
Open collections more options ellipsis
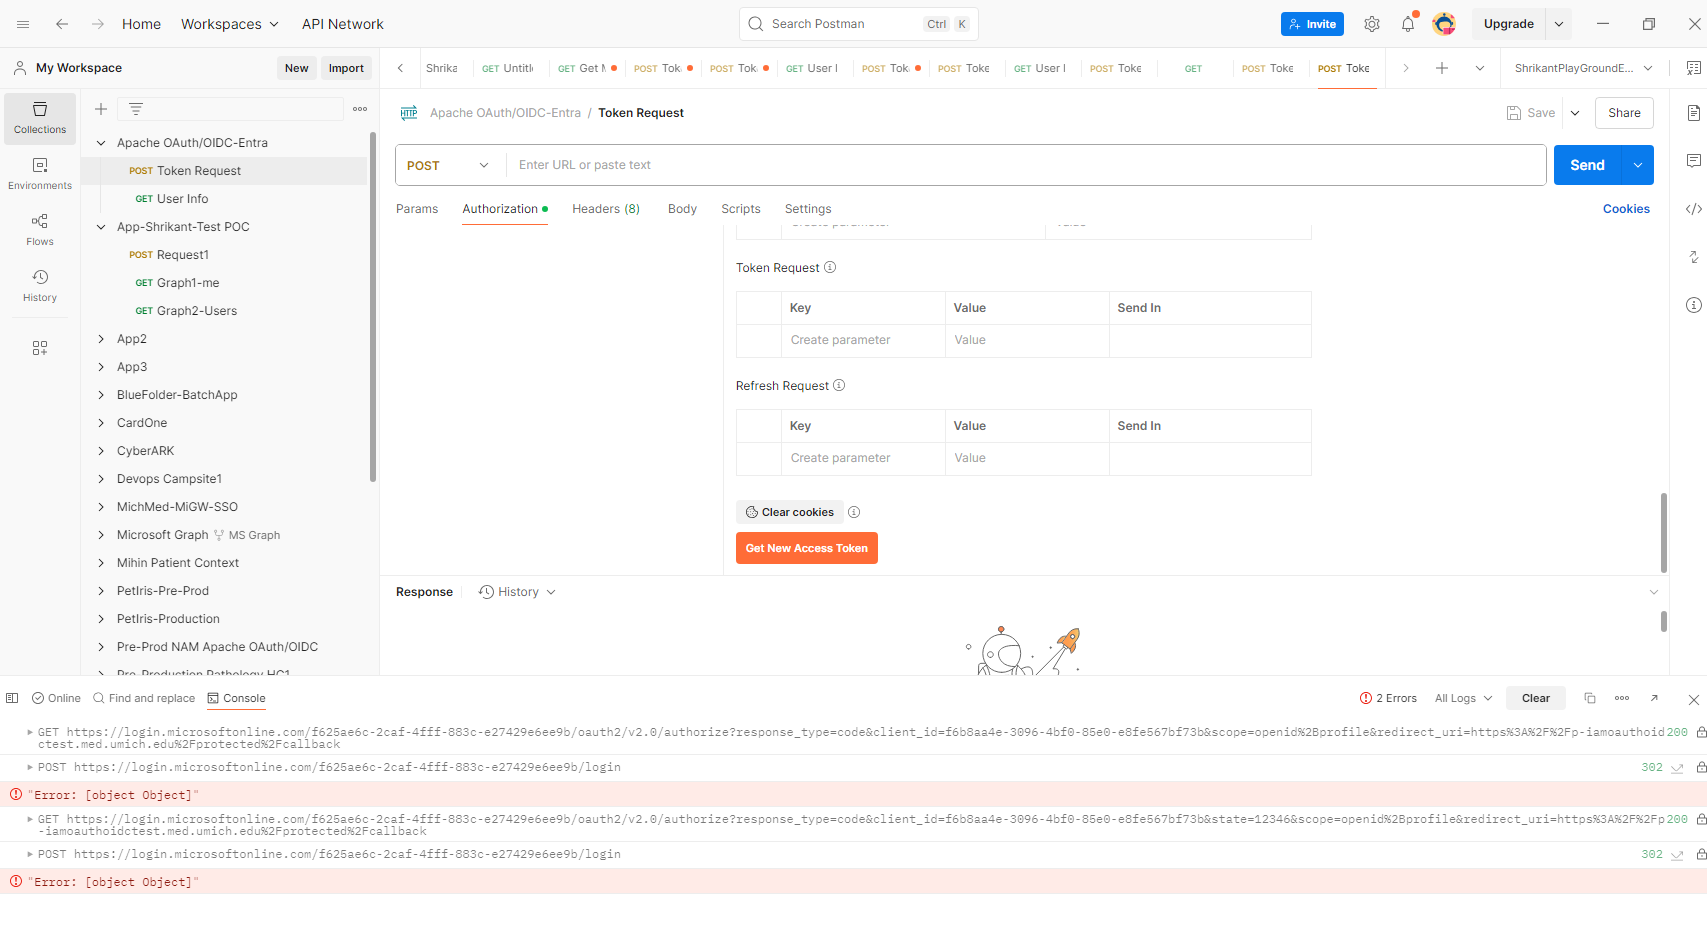tap(360, 109)
